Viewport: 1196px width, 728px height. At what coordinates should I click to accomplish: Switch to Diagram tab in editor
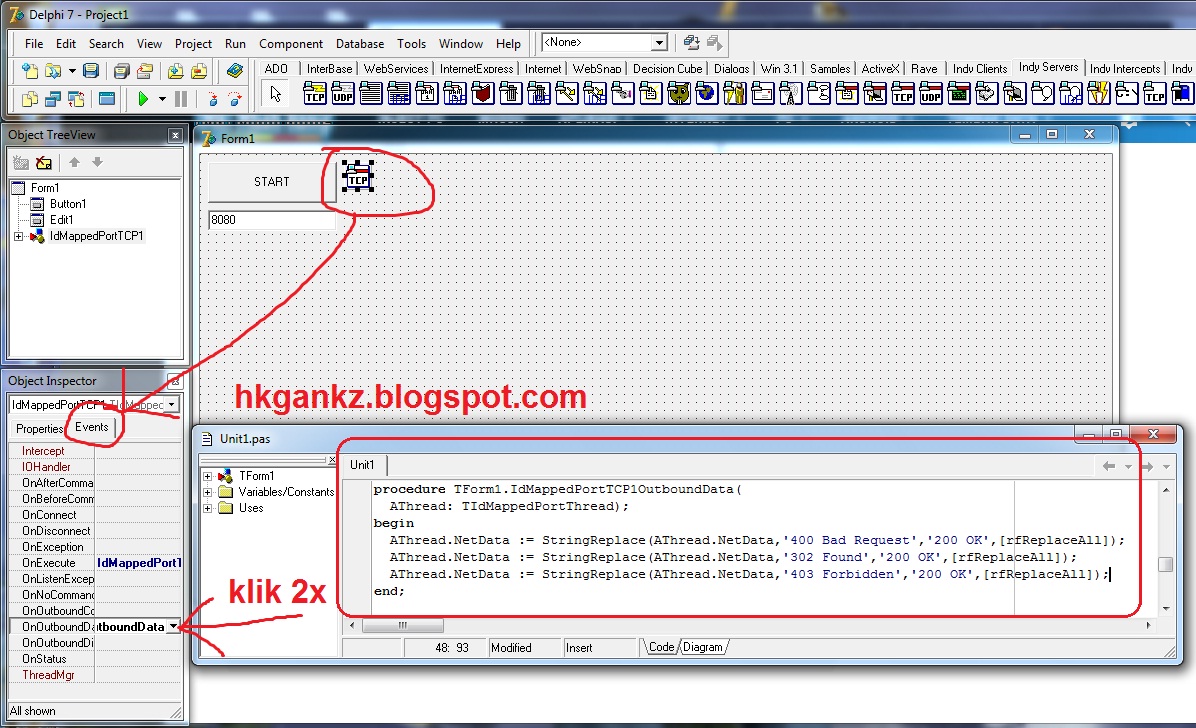[702, 647]
